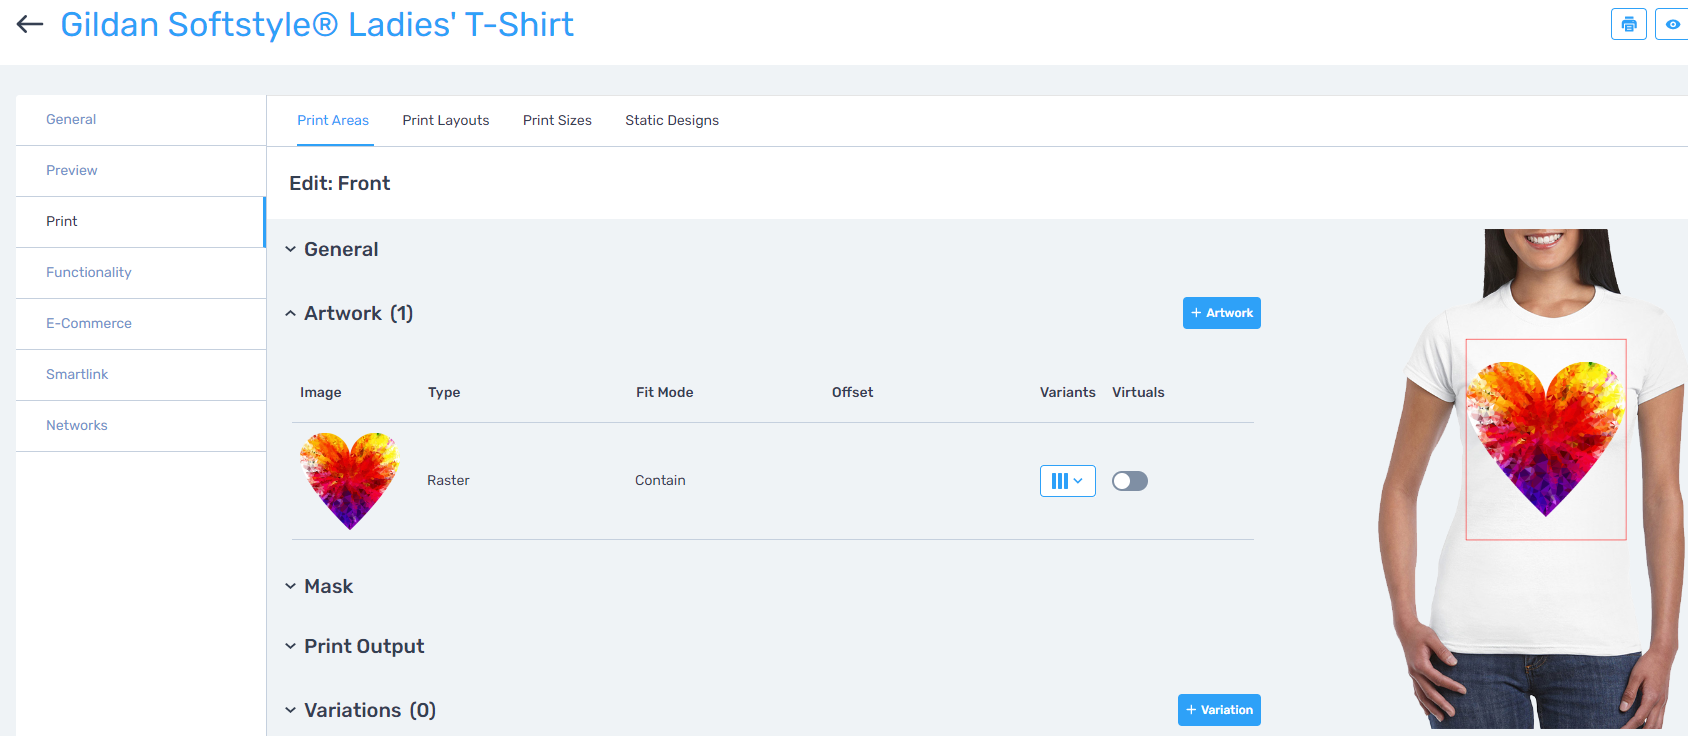Image resolution: width=1688 pixels, height=736 pixels.
Task: Click the + Artwork button
Action: point(1221,313)
